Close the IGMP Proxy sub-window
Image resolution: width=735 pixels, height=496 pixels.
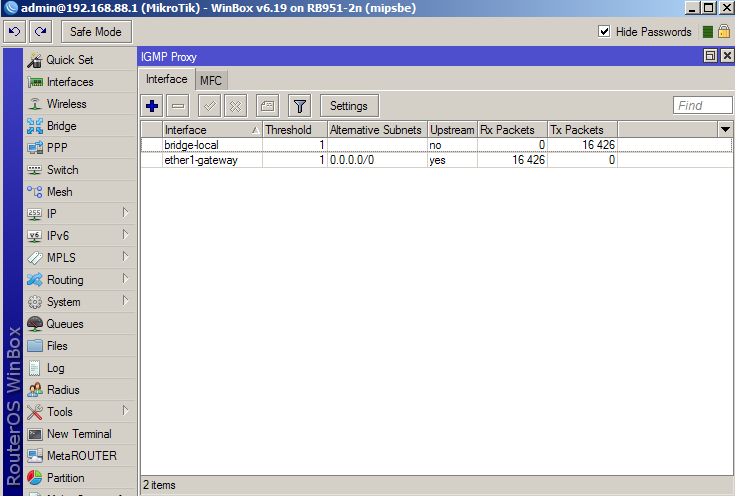point(727,56)
